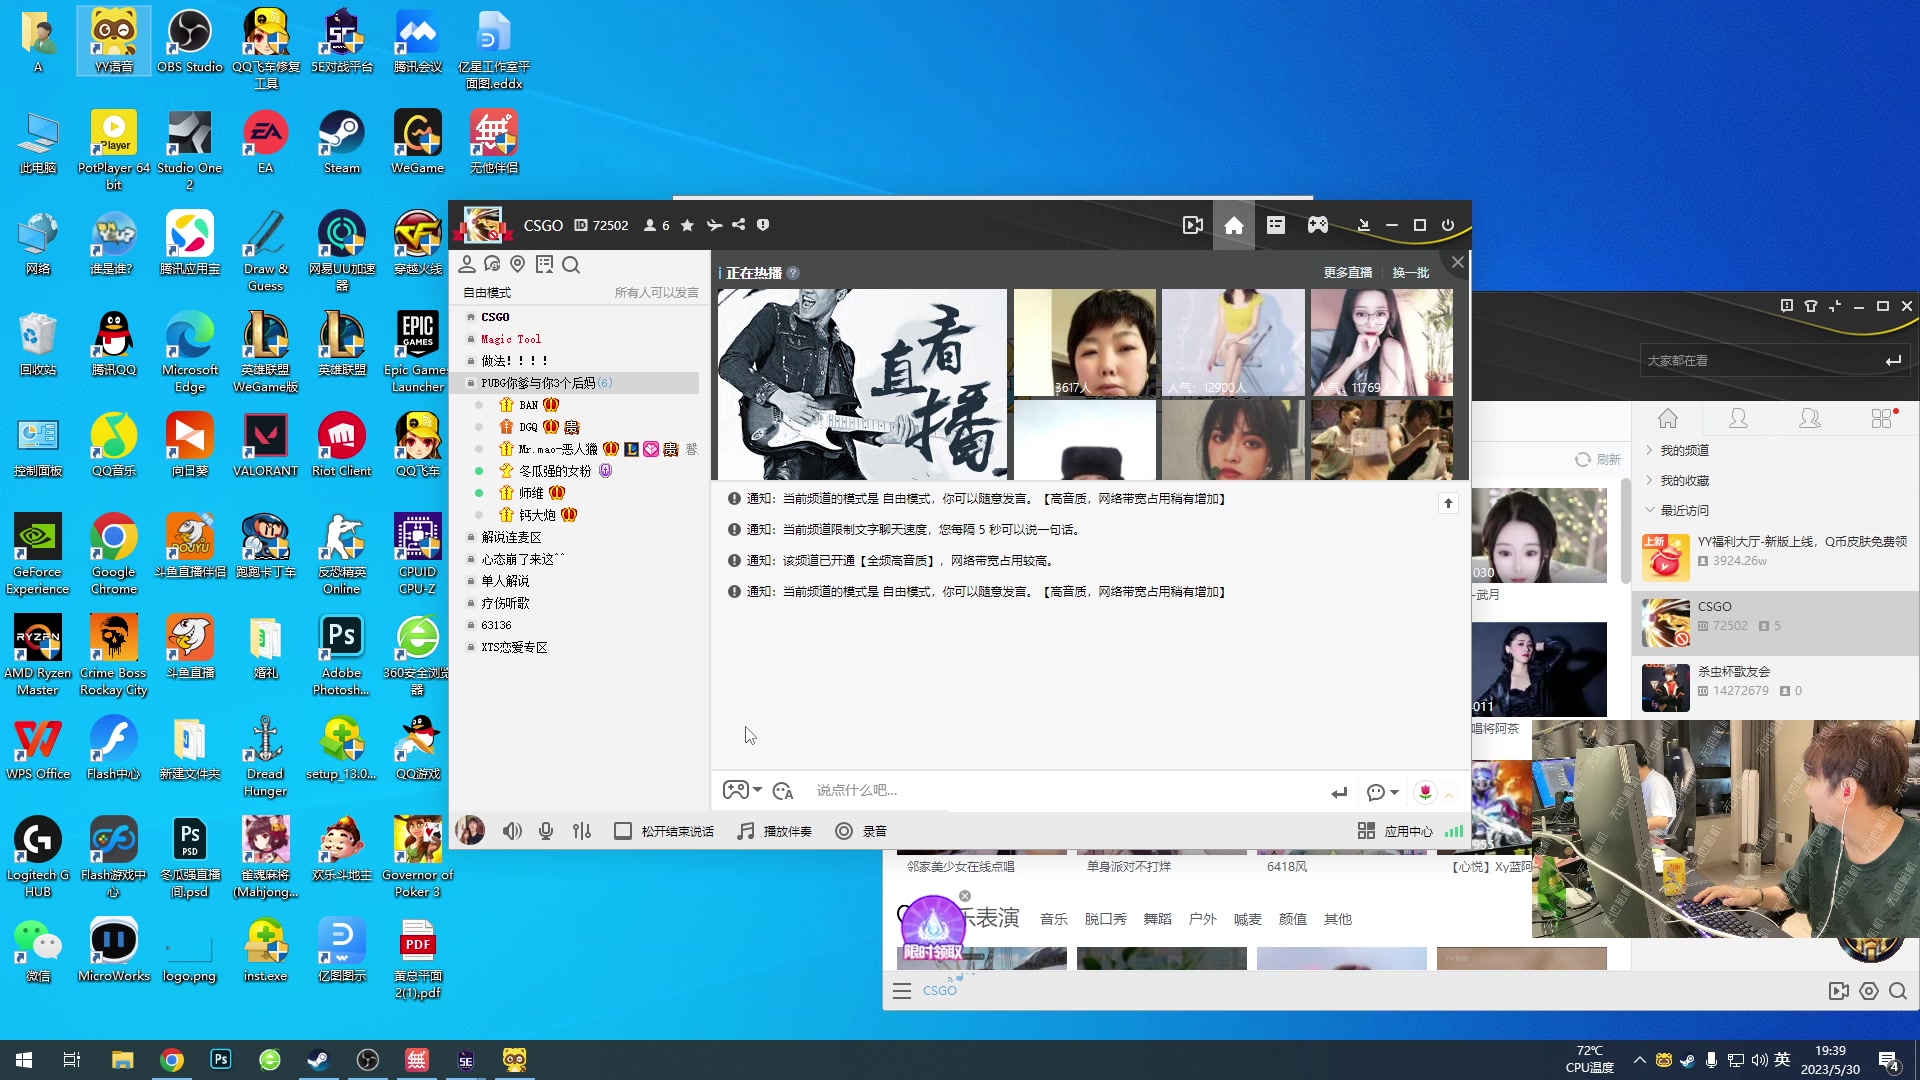This screenshot has width=1920, height=1080.
Task: Close the hot streams banner panel
Action: [x=1457, y=262]
